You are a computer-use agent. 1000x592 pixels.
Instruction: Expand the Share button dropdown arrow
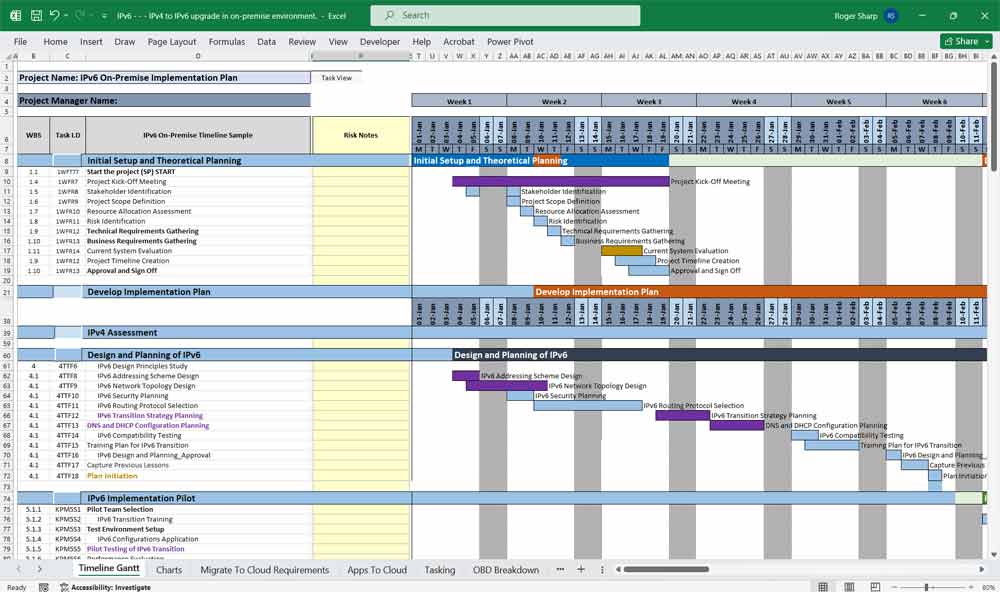pyautogui.click(x=985, y=41)
